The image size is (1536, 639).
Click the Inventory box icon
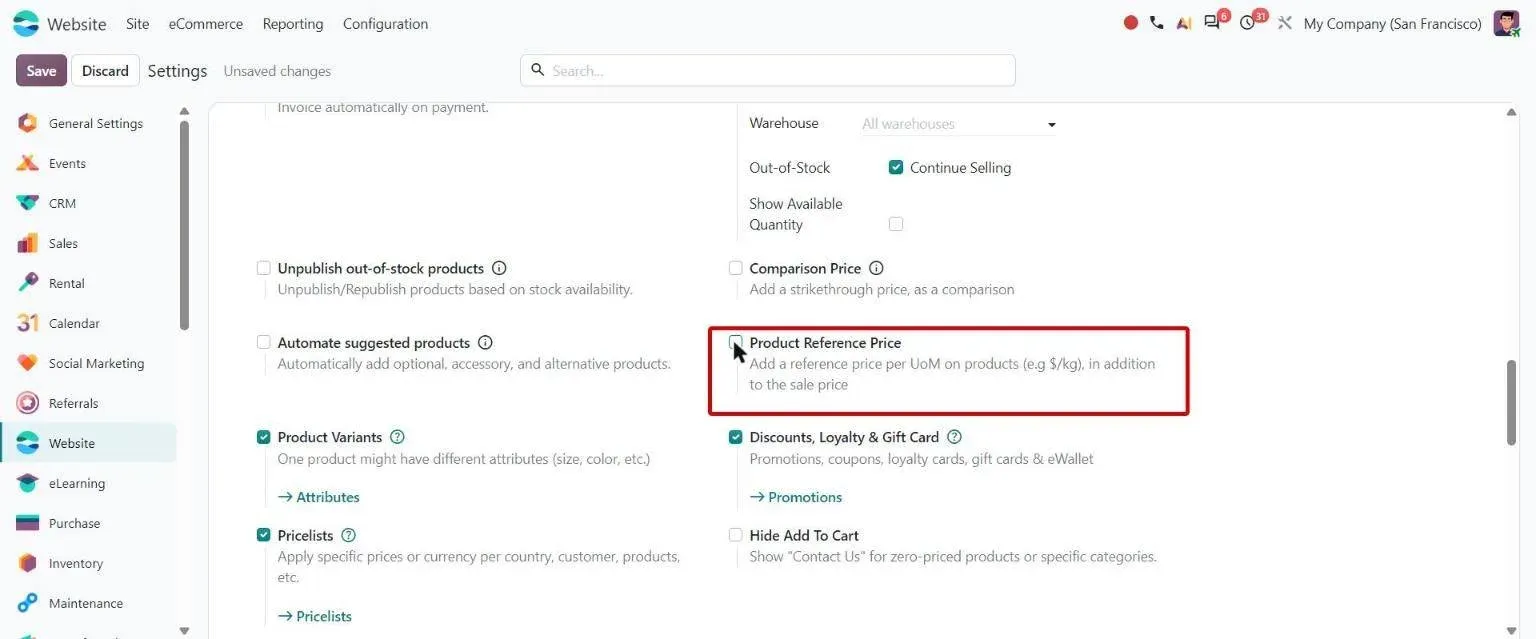(x=28, y=563)
